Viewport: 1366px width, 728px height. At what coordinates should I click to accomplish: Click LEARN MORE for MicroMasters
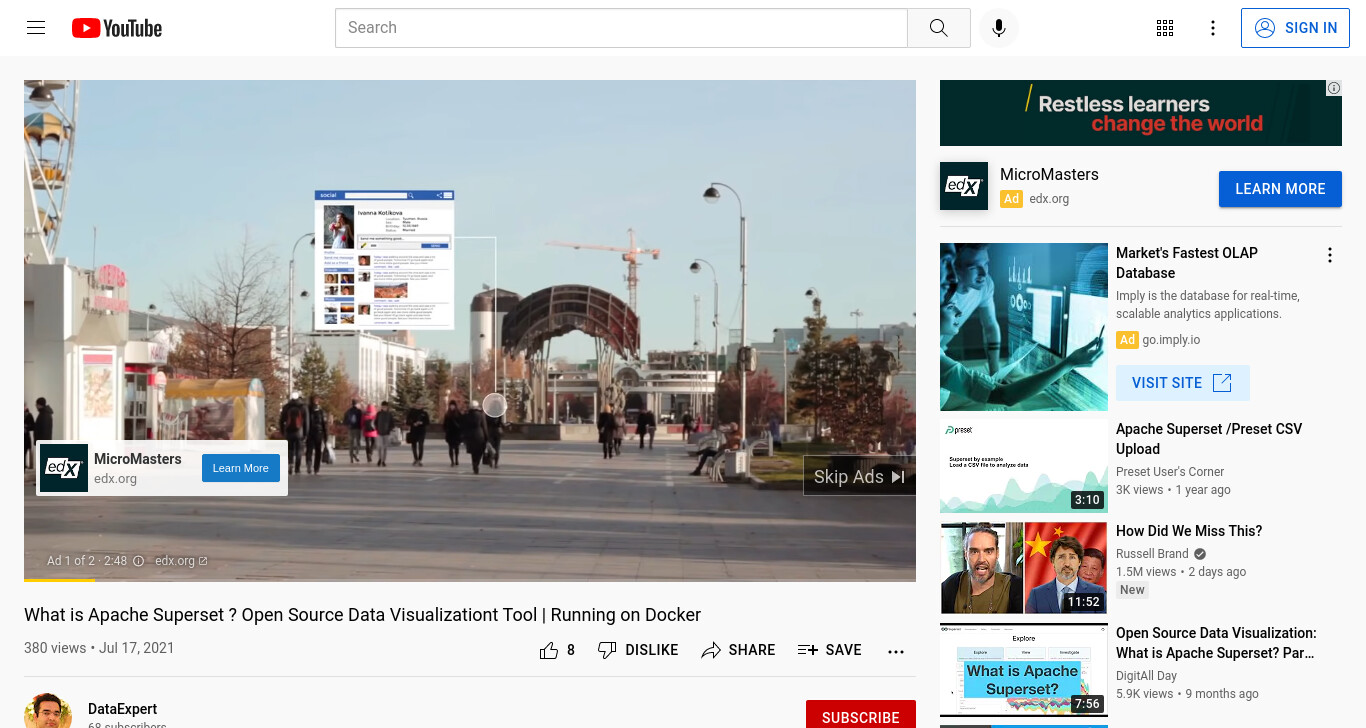1280,189
